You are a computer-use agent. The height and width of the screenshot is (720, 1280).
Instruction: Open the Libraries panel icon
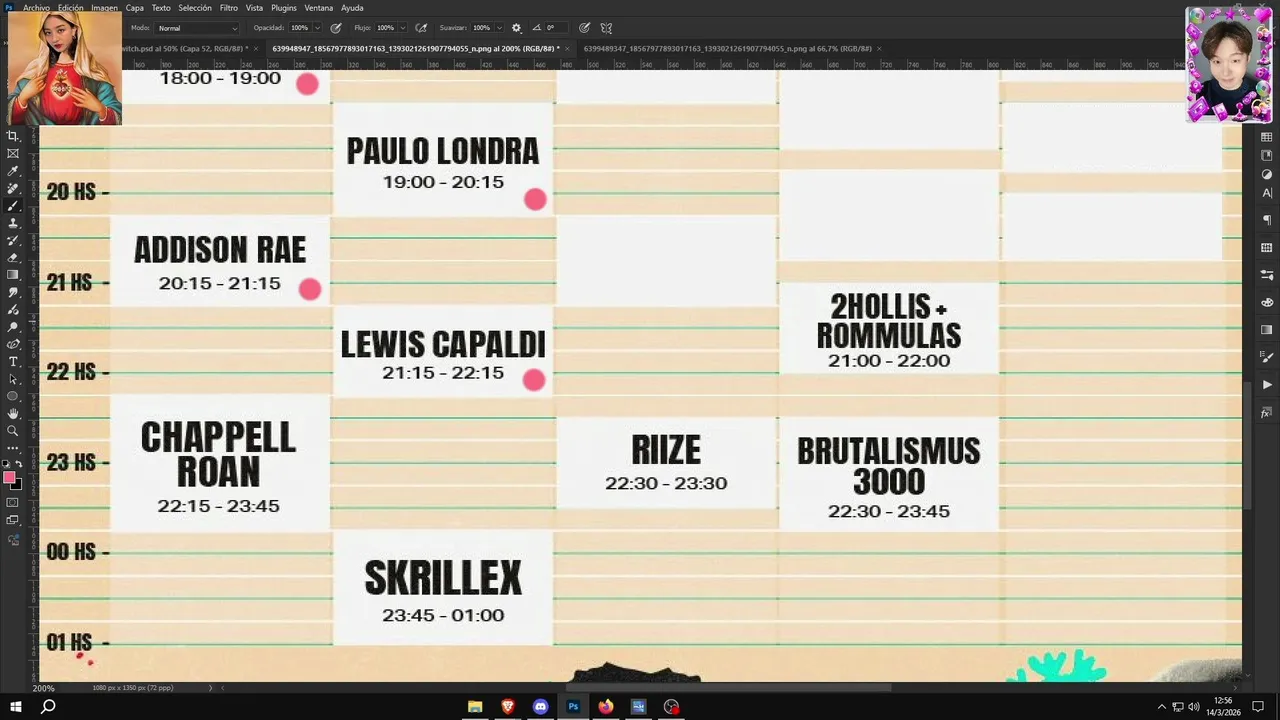pos(1267,155)
